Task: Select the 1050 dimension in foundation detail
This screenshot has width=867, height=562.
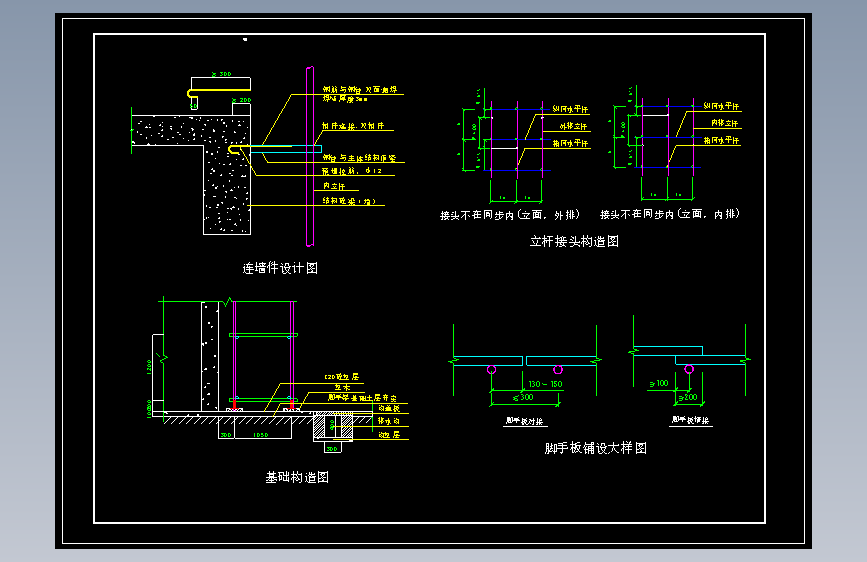Action: 260,435
